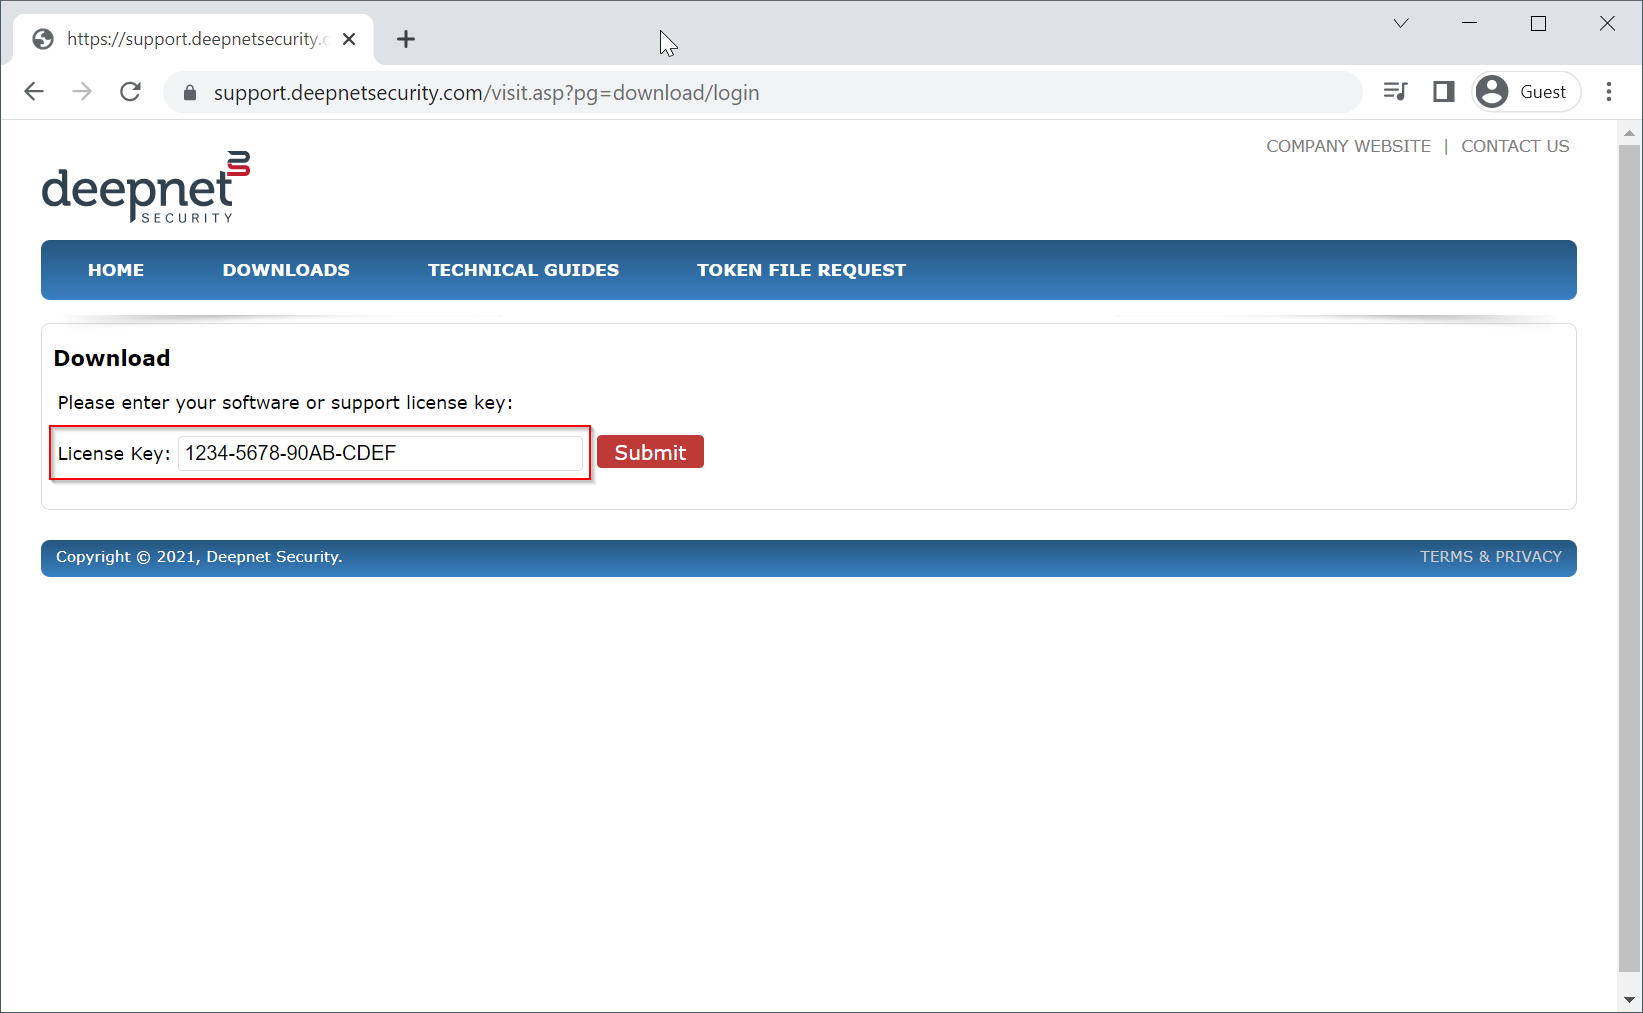This screenshot has width=1643, height=1013.
Task: Open the CONTACT US link
Action: (1515, 146)
